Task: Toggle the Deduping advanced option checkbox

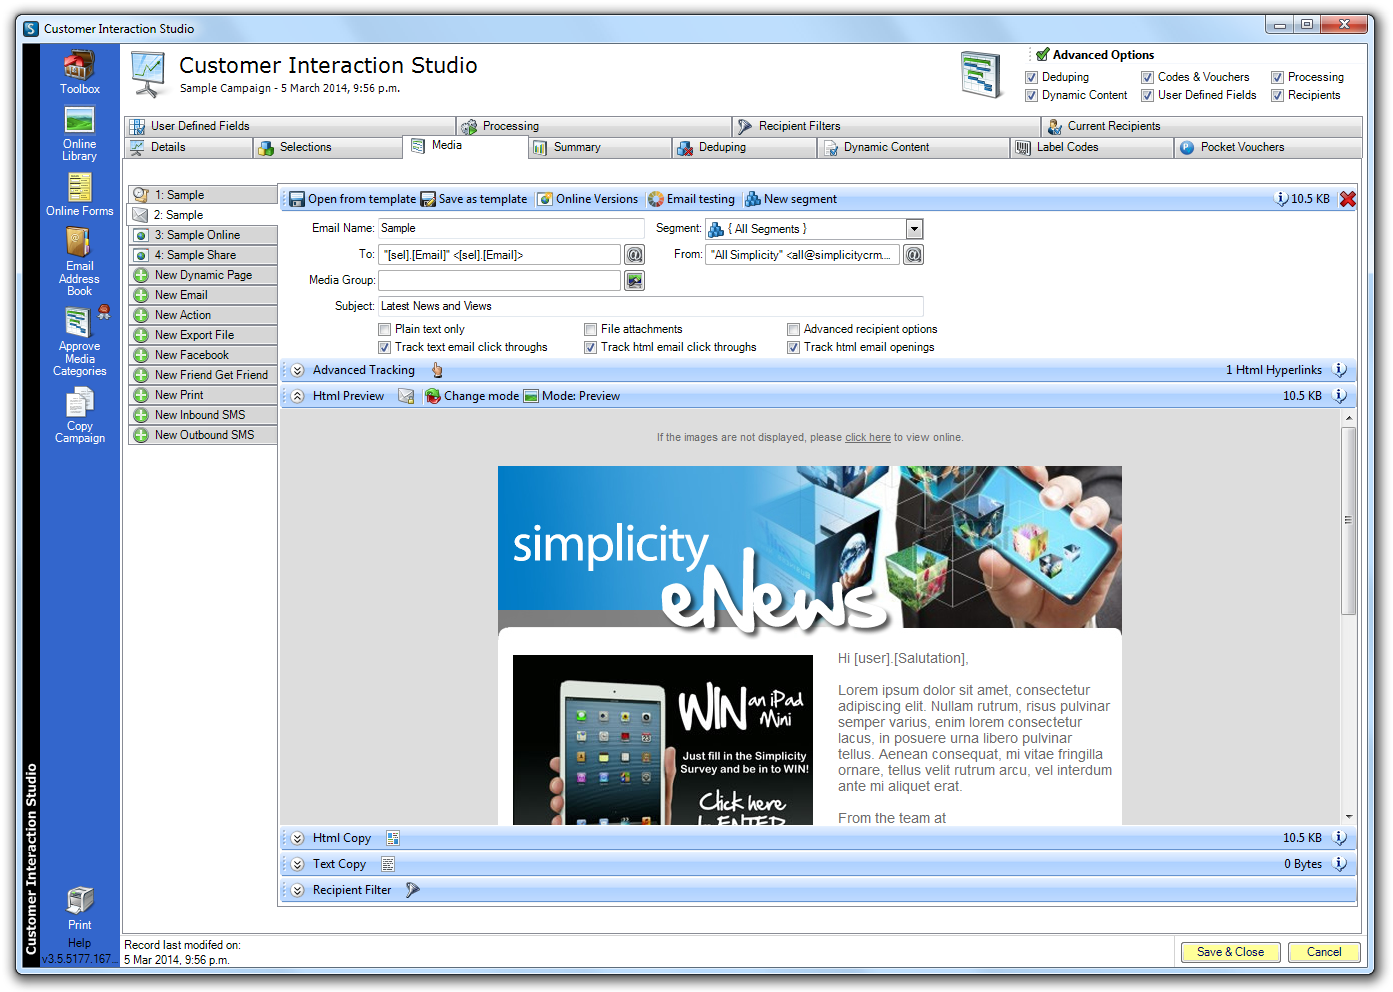Action: (1031, 77)
